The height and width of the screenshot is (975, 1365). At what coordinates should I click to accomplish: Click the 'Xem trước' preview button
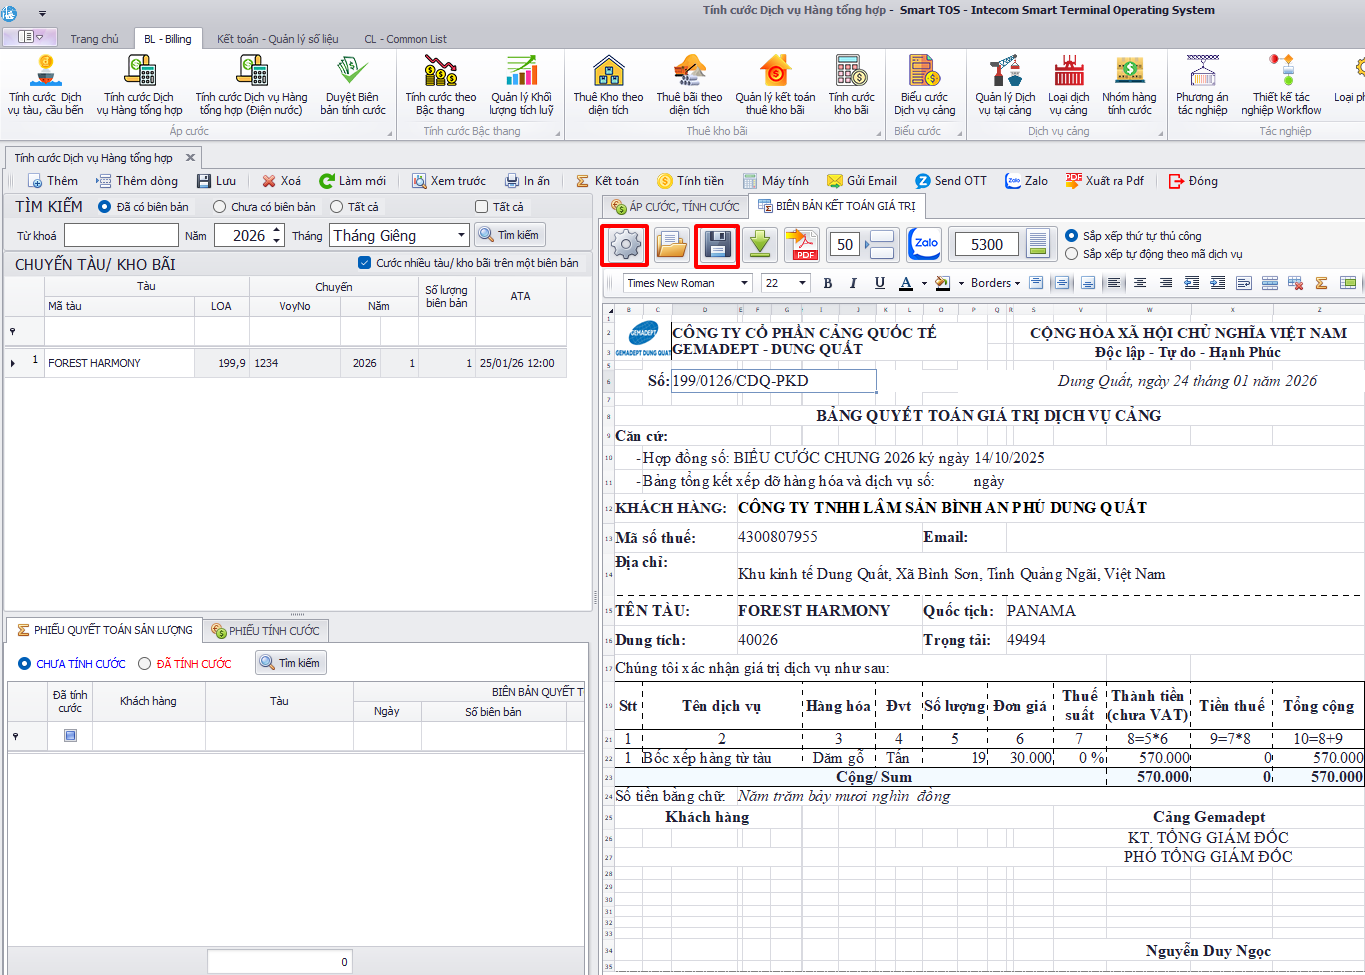pos(449,181)
